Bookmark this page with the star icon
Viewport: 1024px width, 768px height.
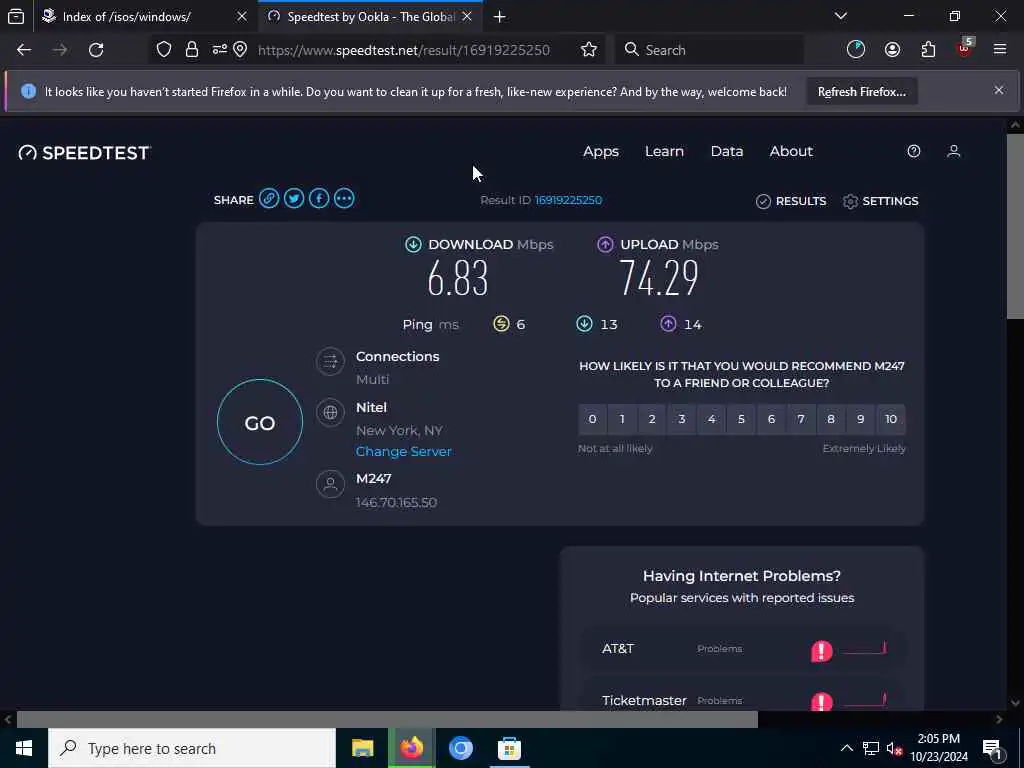point(588,50)
